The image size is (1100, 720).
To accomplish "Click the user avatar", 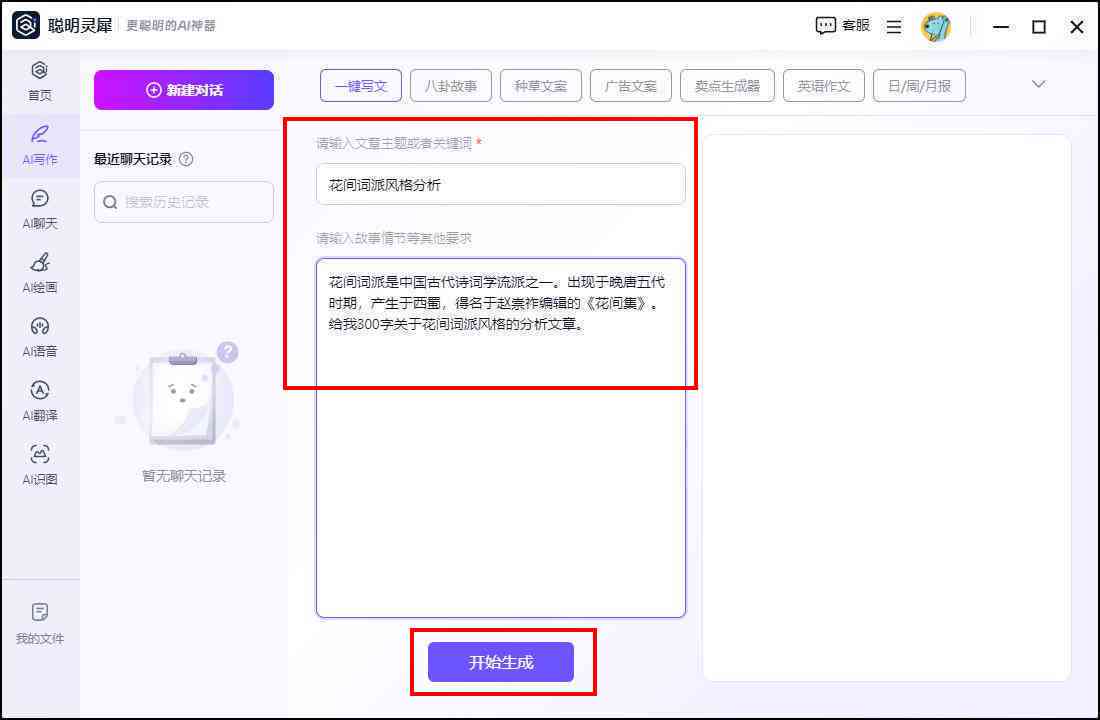I will (936, 27).
